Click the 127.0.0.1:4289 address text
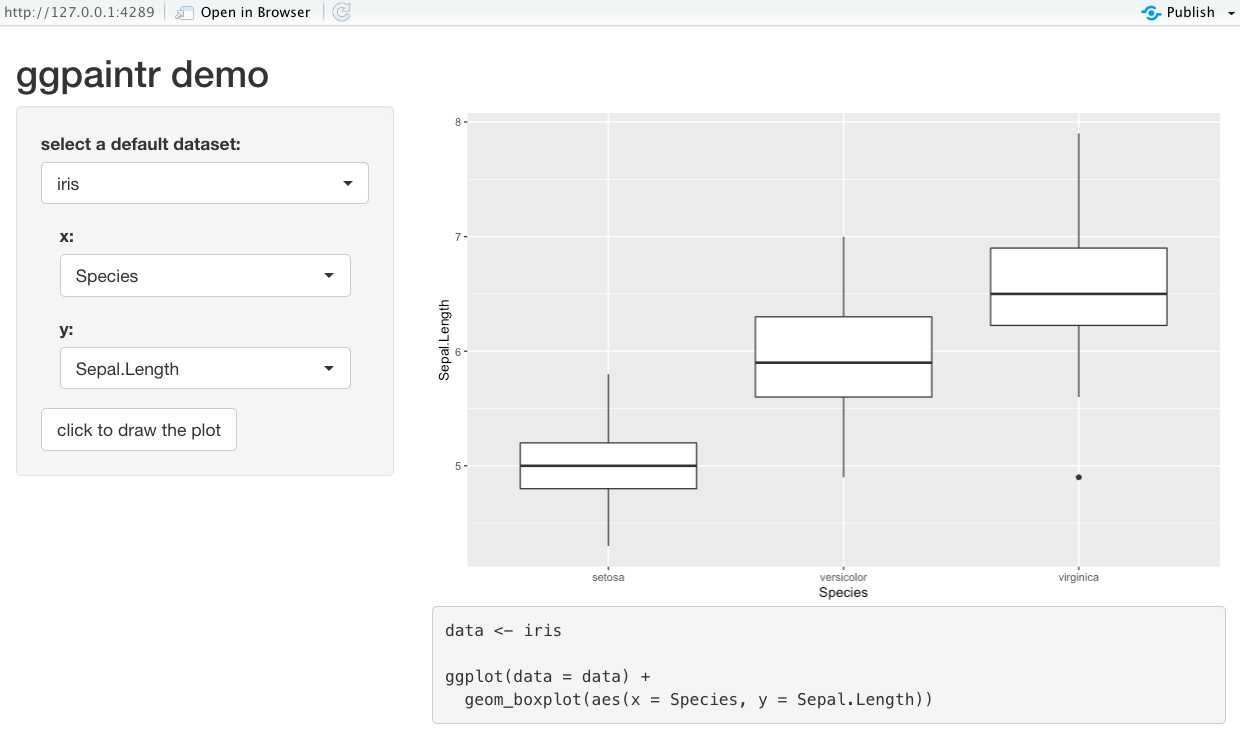The image size is (1240, 742). click(78, 13)
